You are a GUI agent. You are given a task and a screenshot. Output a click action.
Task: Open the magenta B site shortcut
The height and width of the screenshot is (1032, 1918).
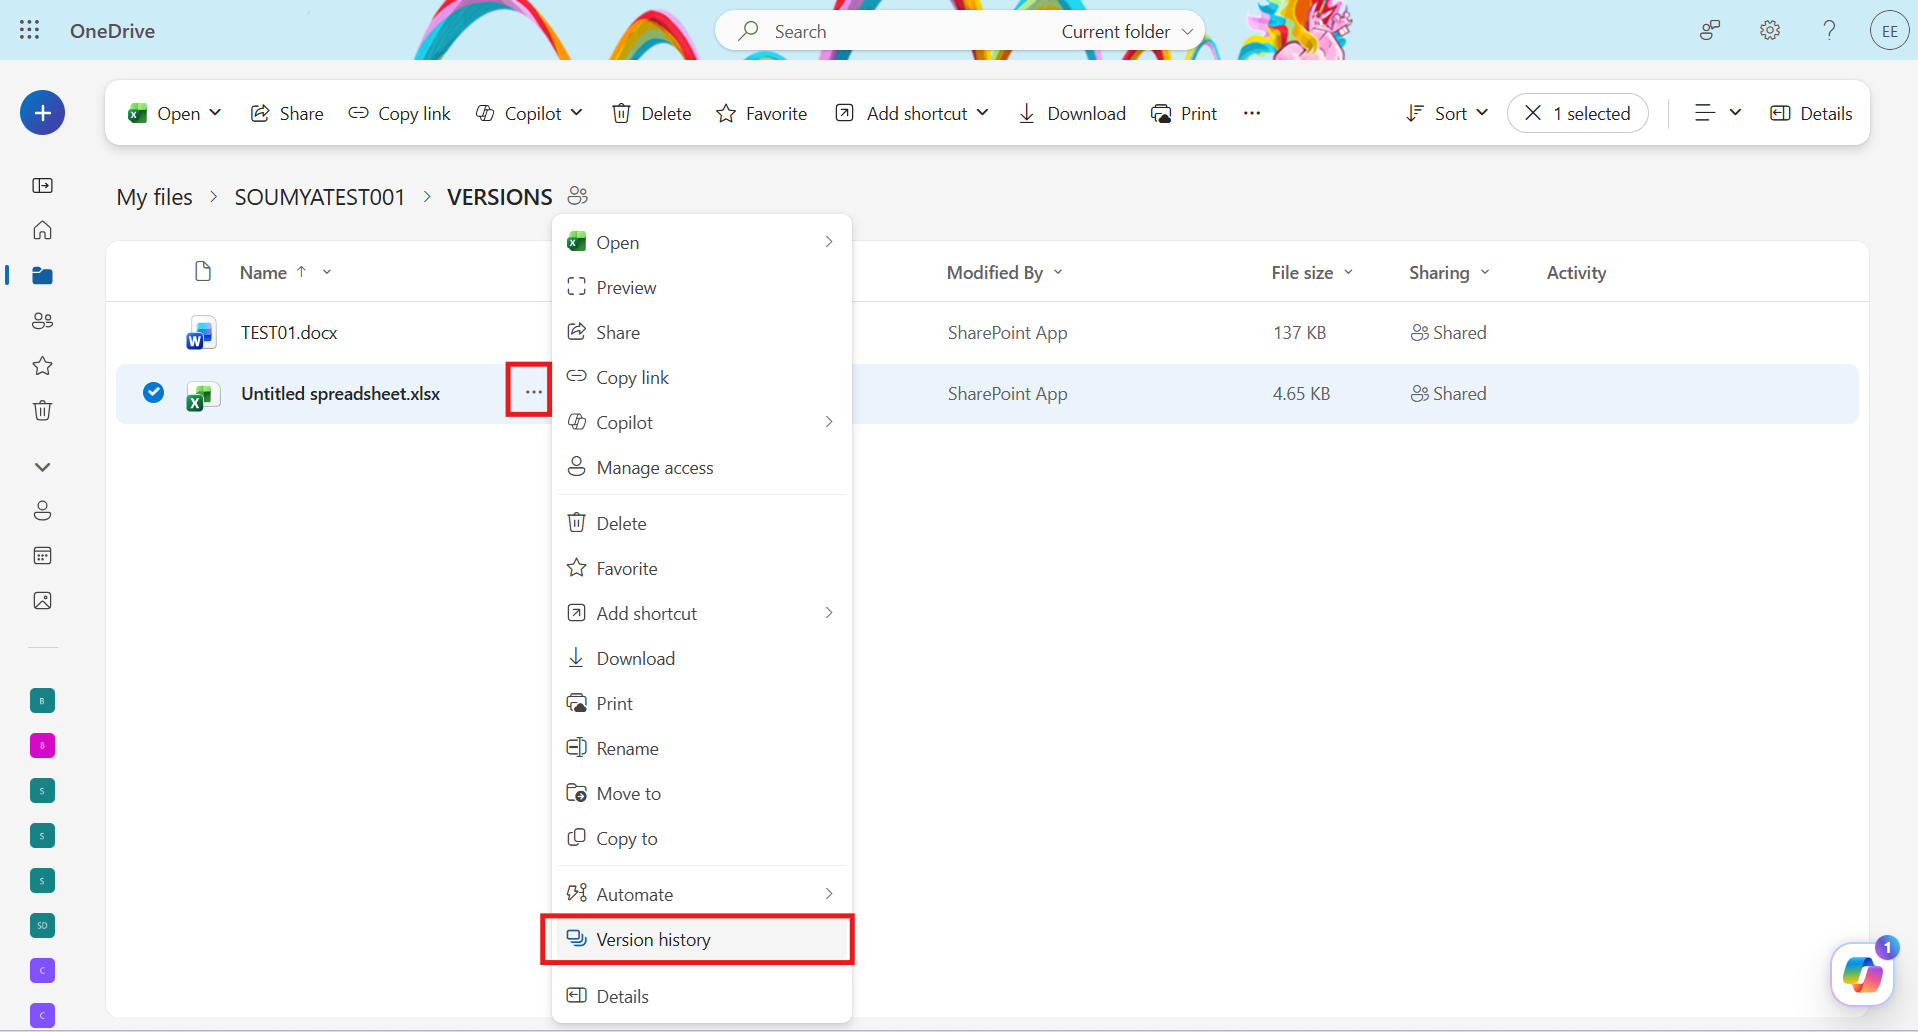pos(42,745)
